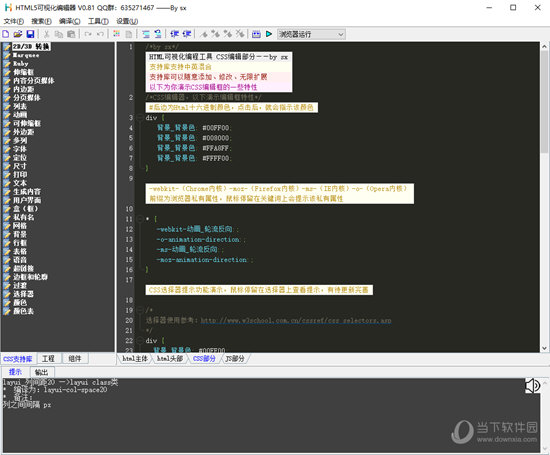Switch to the html头部 editor tab

tap(170, 359)
